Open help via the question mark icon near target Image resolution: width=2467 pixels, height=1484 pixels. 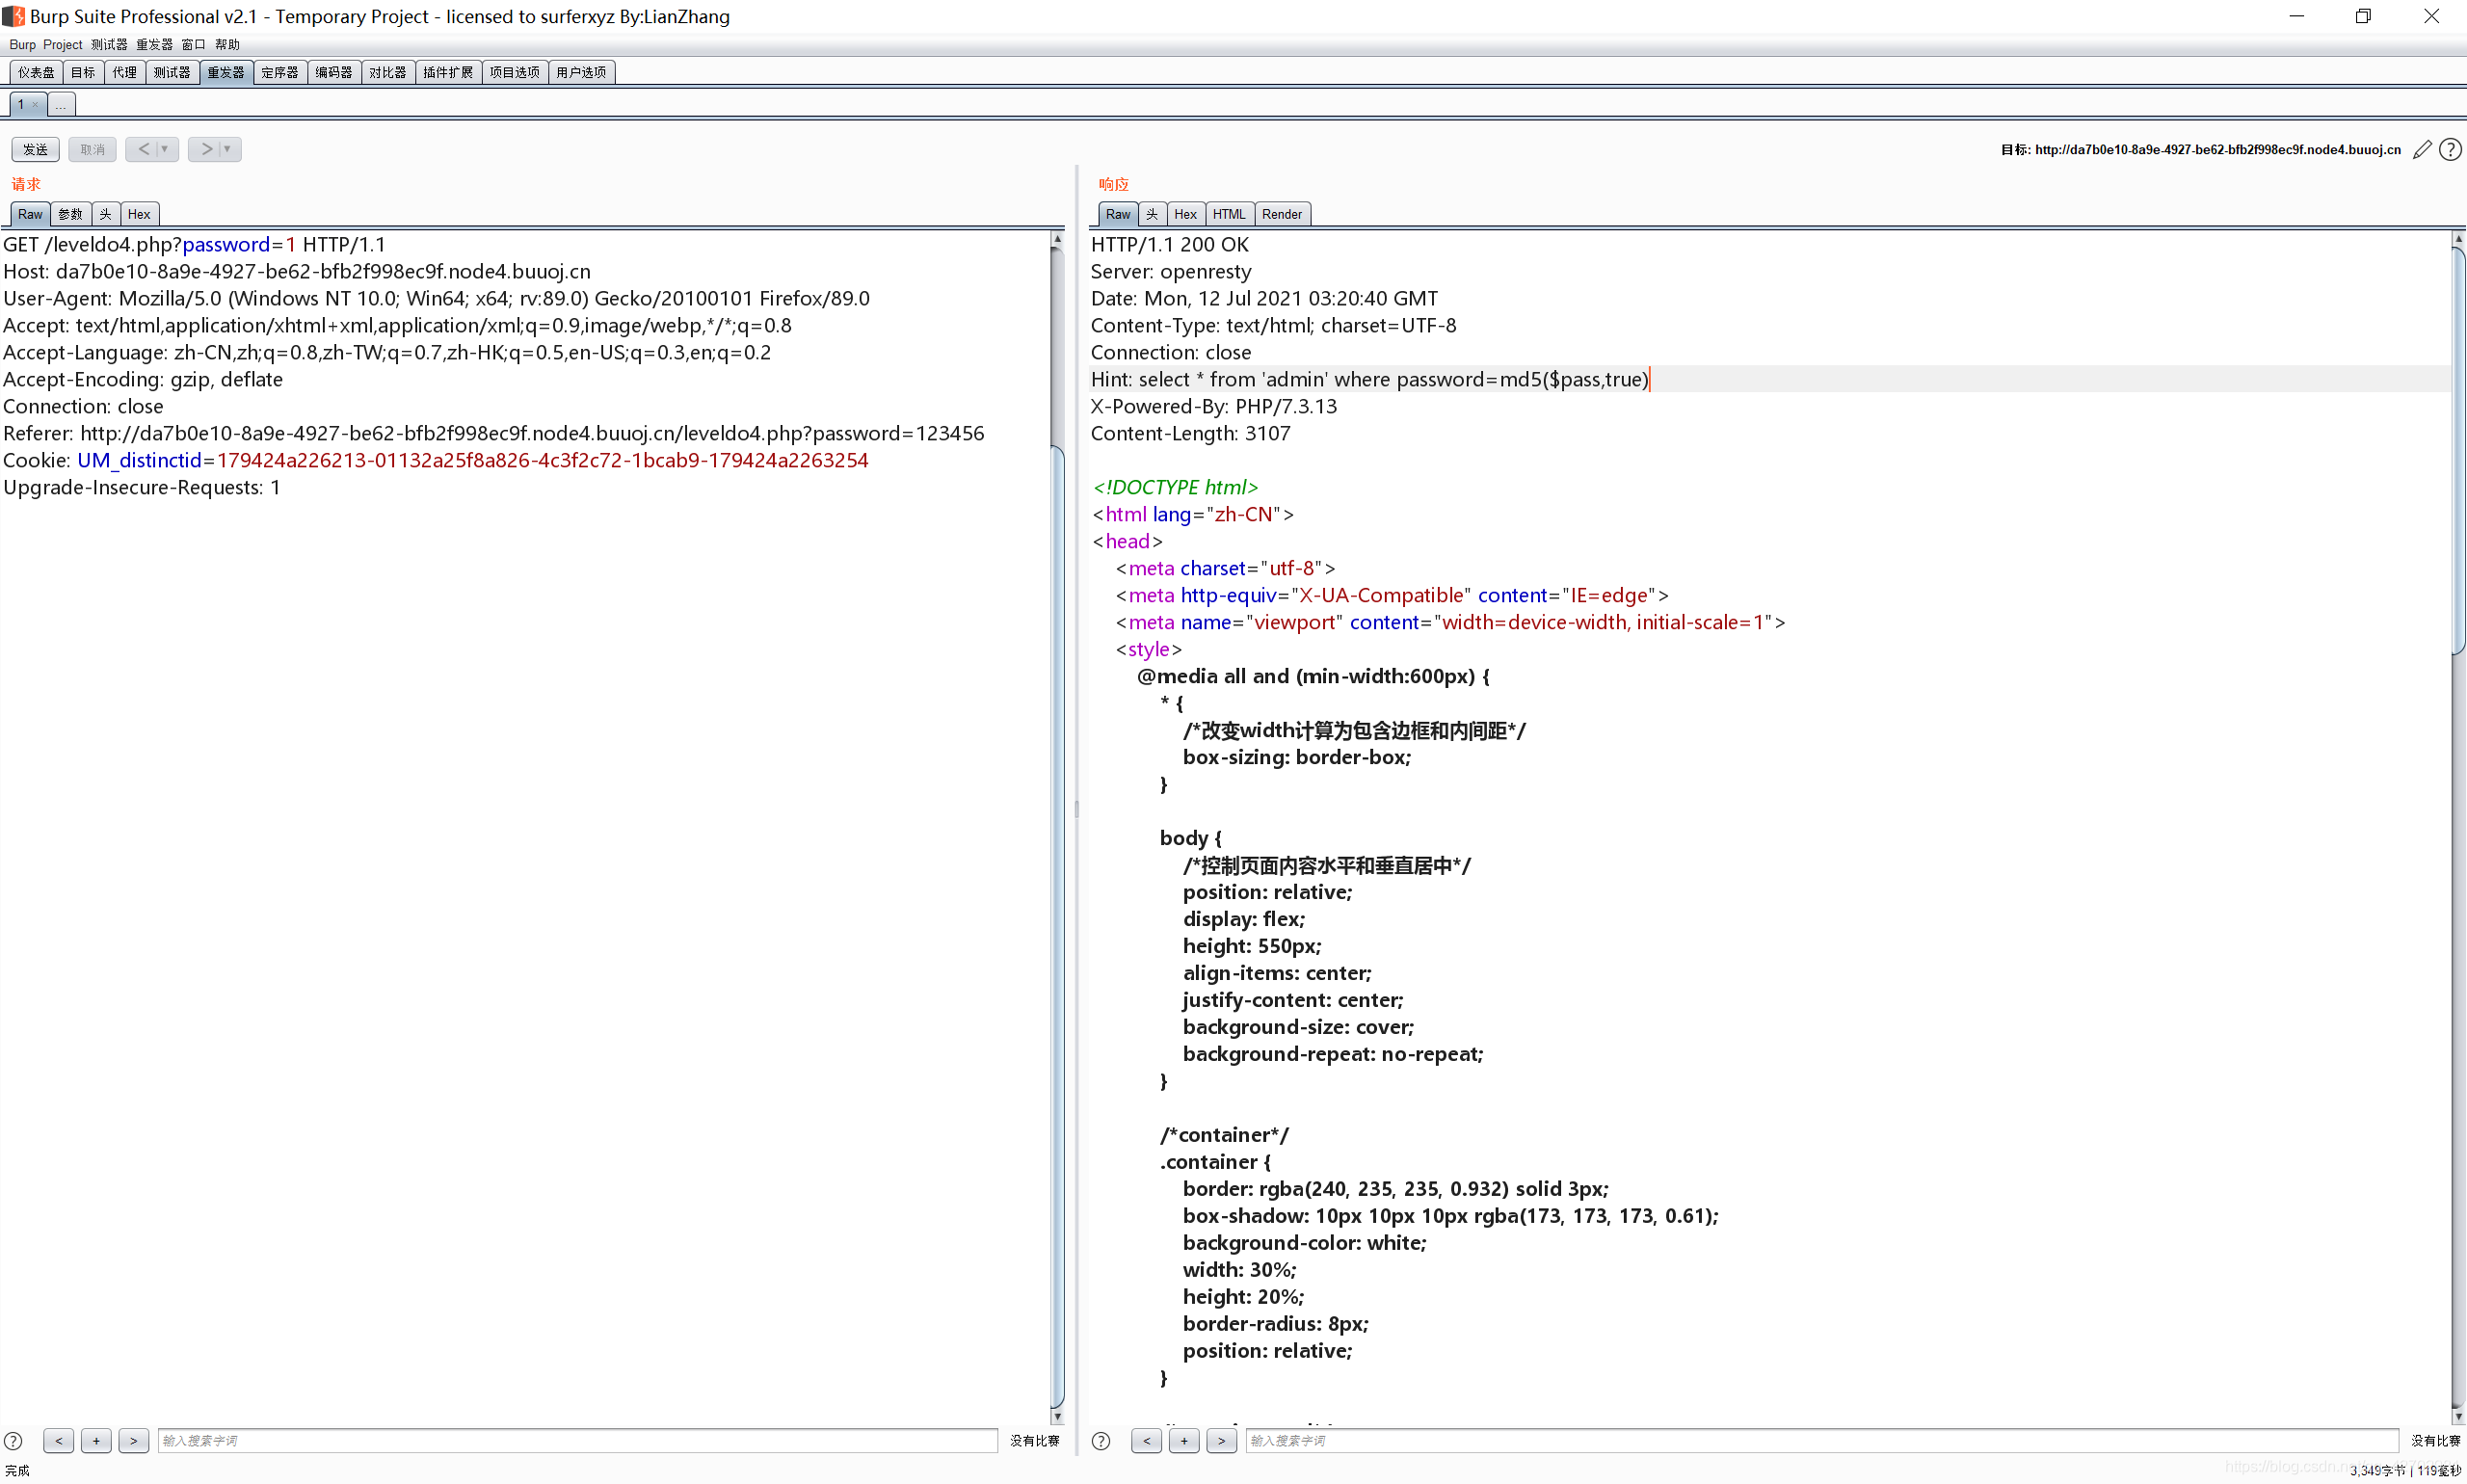[2449, 149]
